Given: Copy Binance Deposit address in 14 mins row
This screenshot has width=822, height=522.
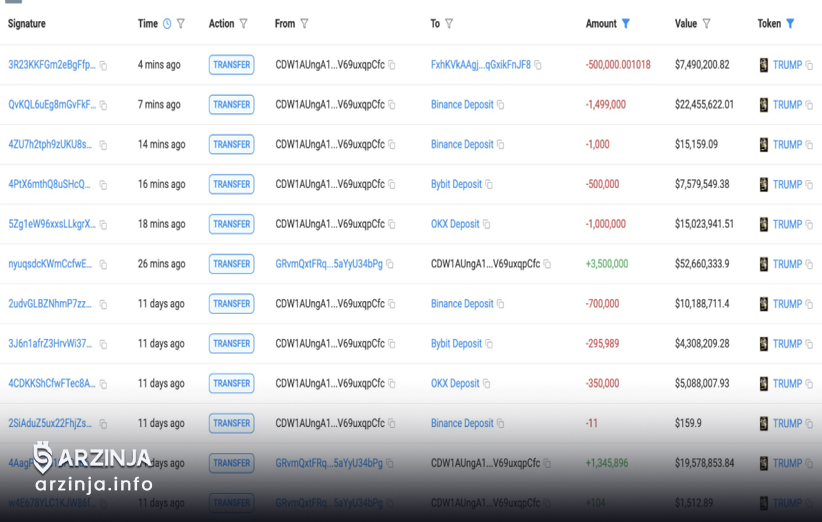Looking at the screenshot, I should [501, 145].
